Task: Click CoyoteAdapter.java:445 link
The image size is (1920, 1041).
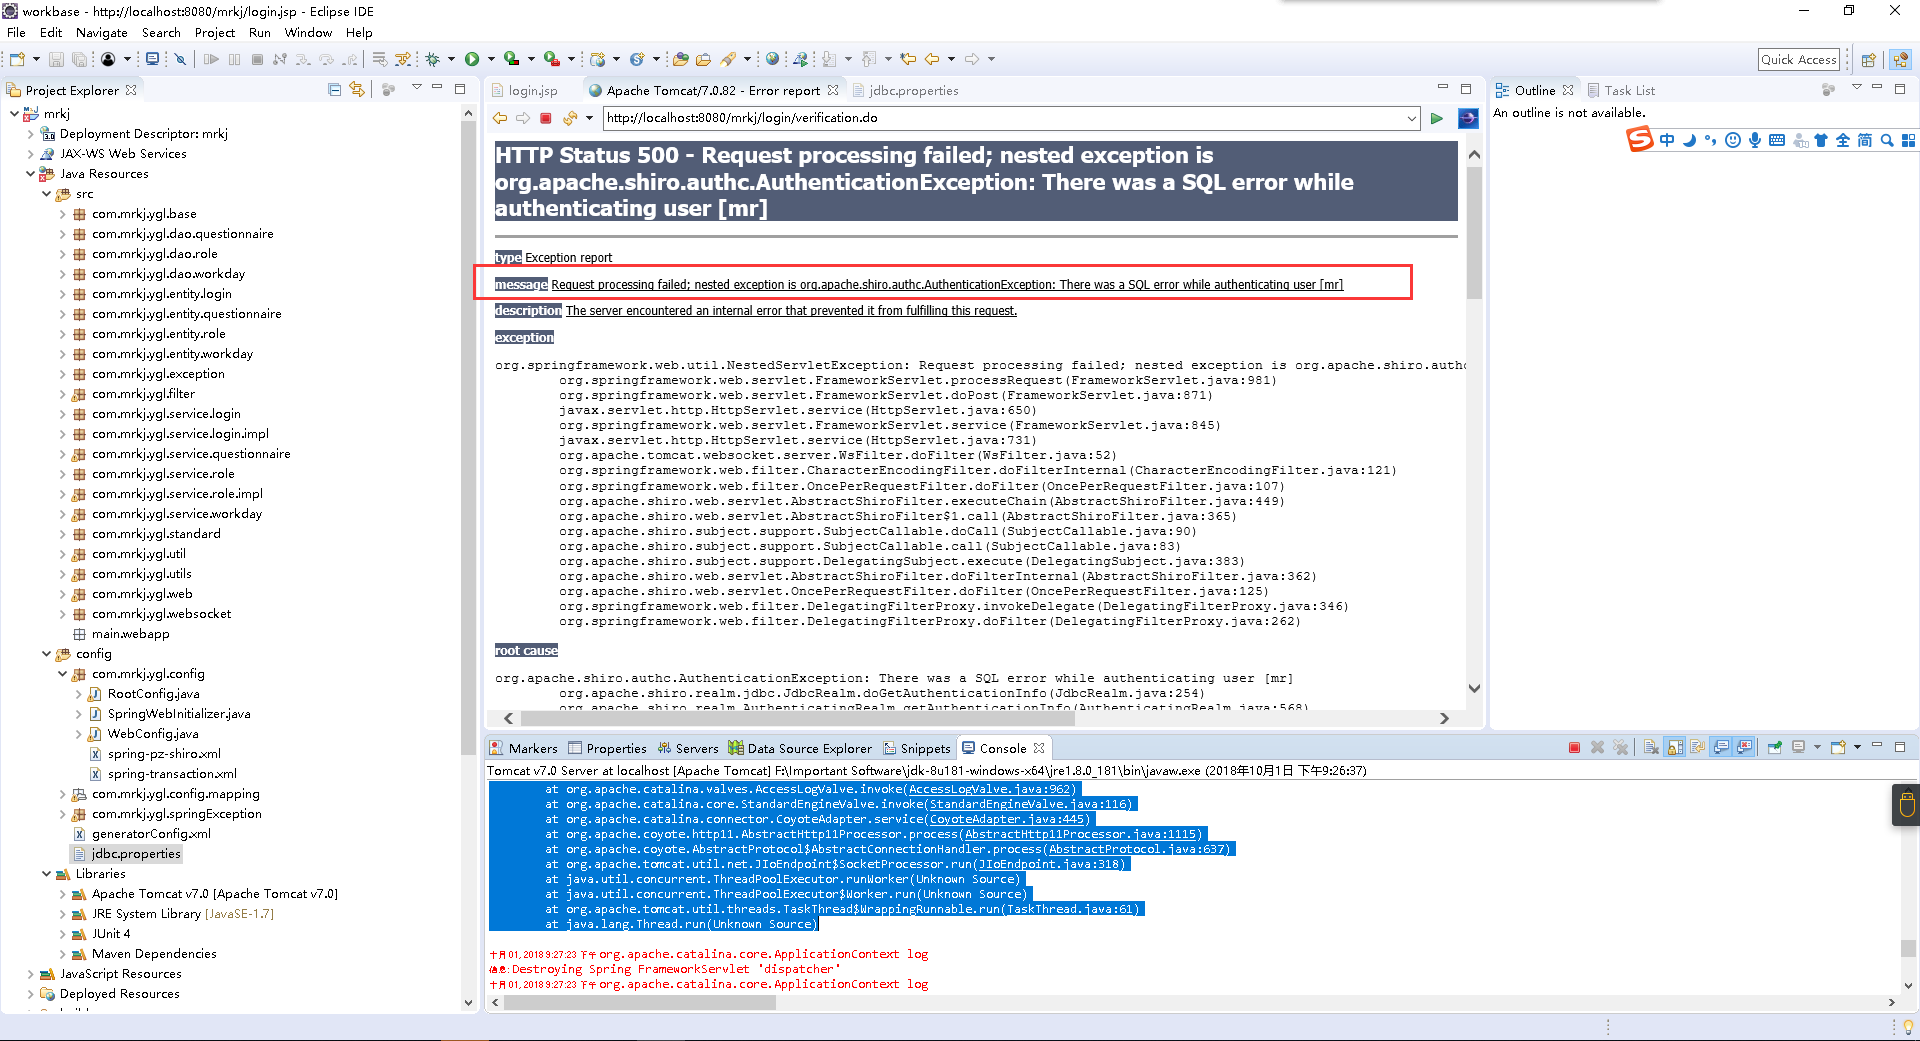Action: 1006,820
